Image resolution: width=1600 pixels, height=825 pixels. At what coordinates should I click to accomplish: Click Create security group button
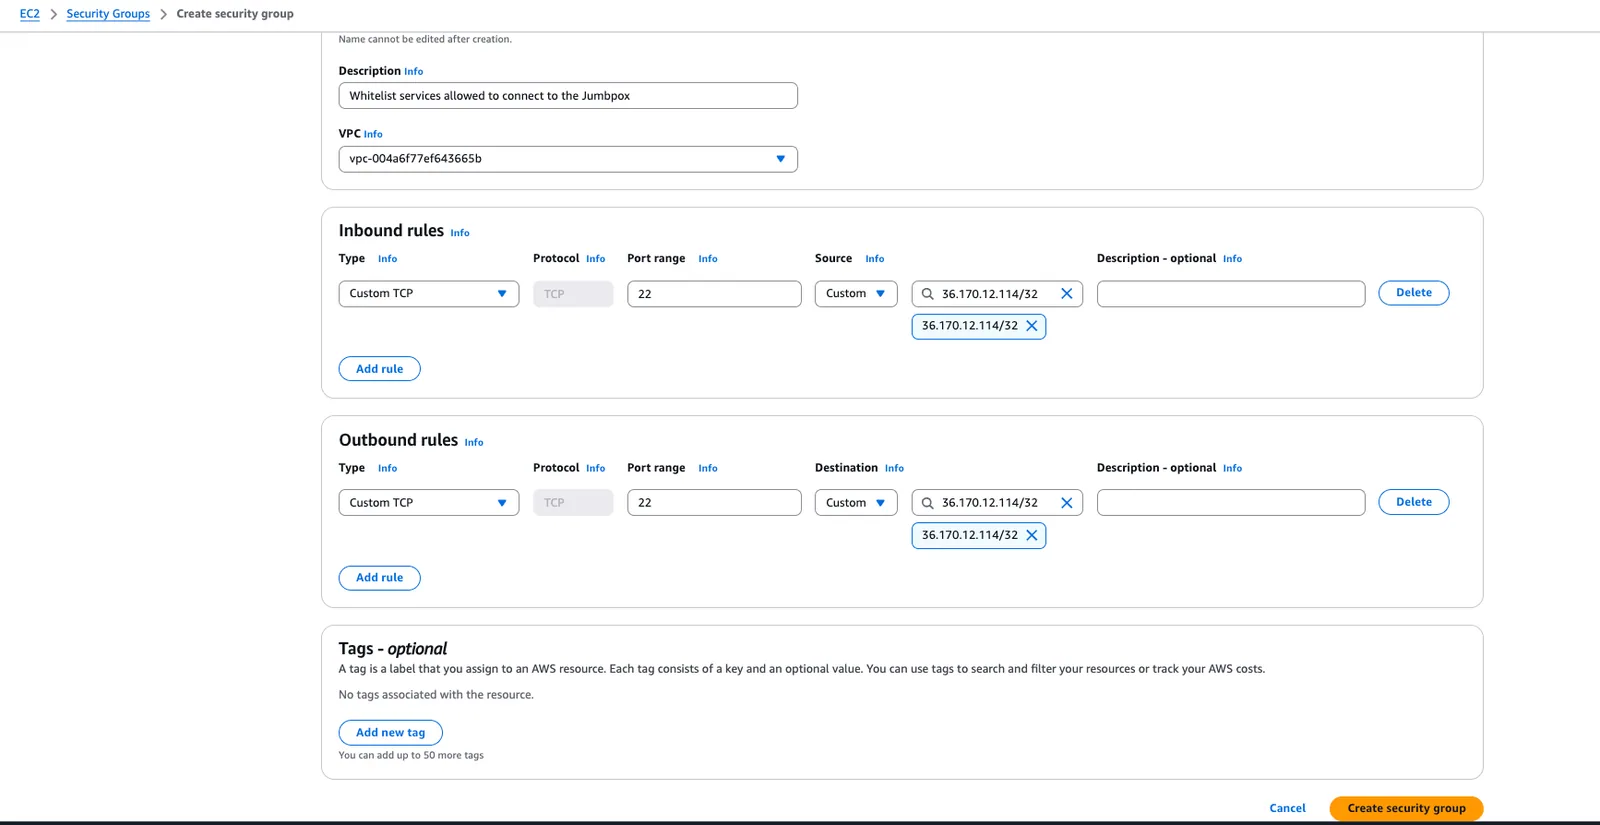click(x=1406, y=808)
